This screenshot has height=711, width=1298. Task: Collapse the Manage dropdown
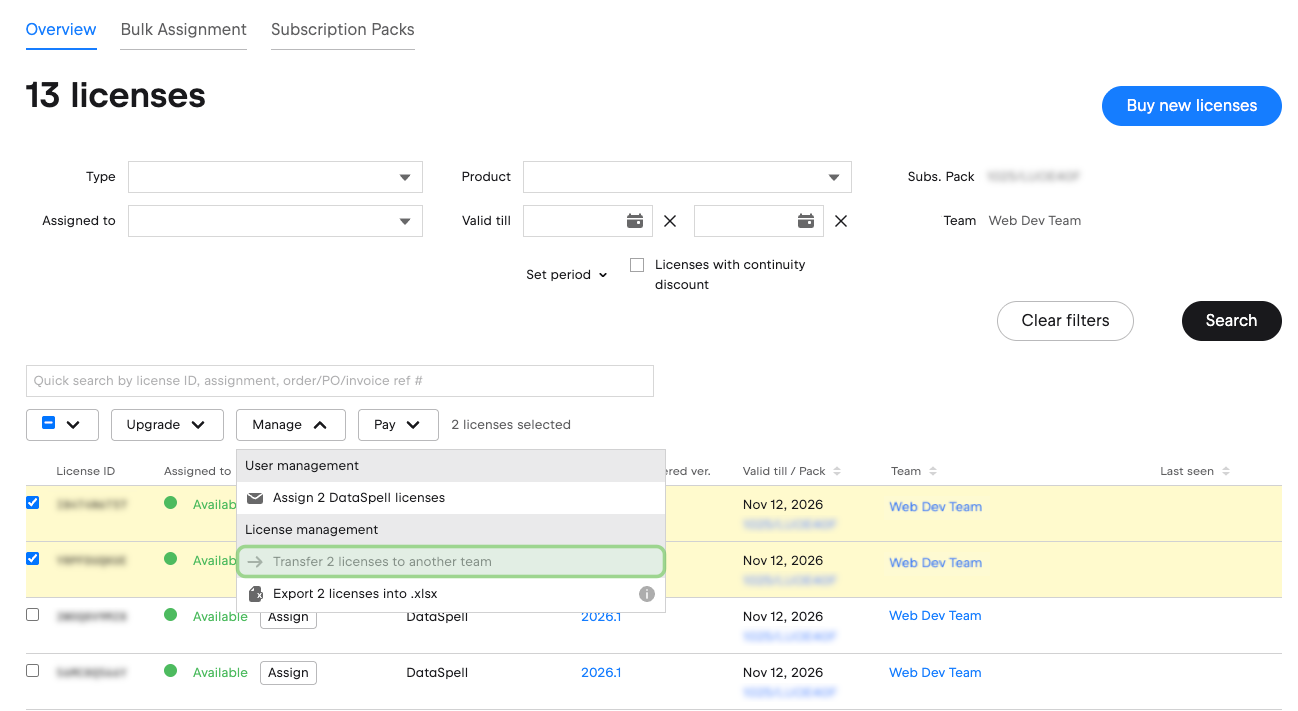pyautogui.click(x=291, y=424)
